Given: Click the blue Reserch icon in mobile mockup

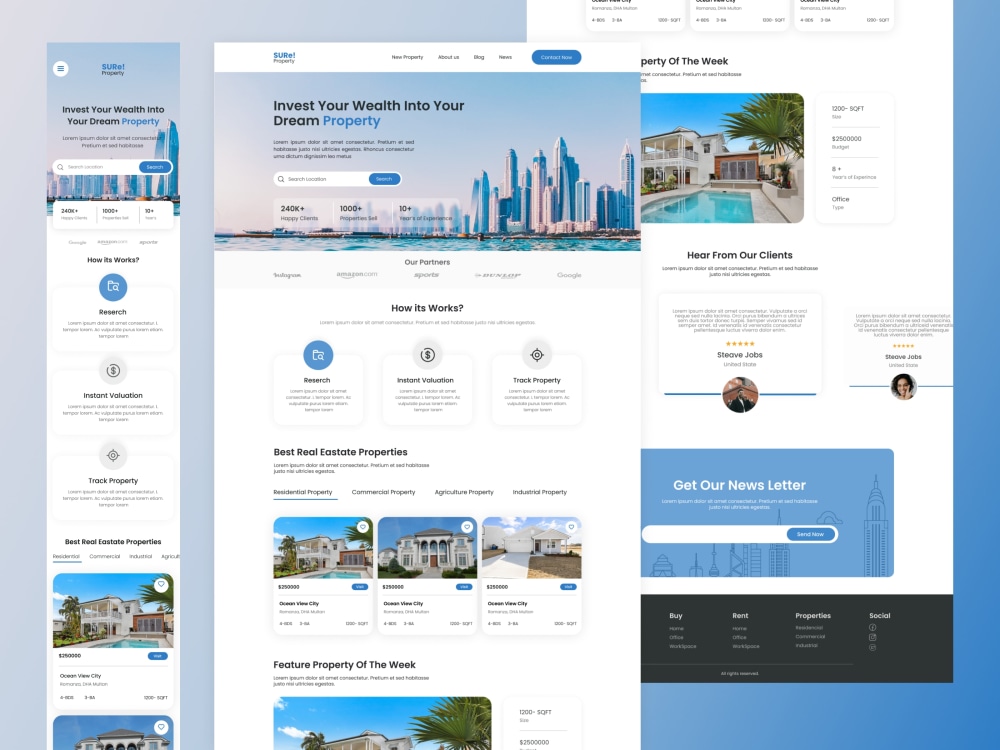Looking at the screenshot, I should tap(113, 287).
